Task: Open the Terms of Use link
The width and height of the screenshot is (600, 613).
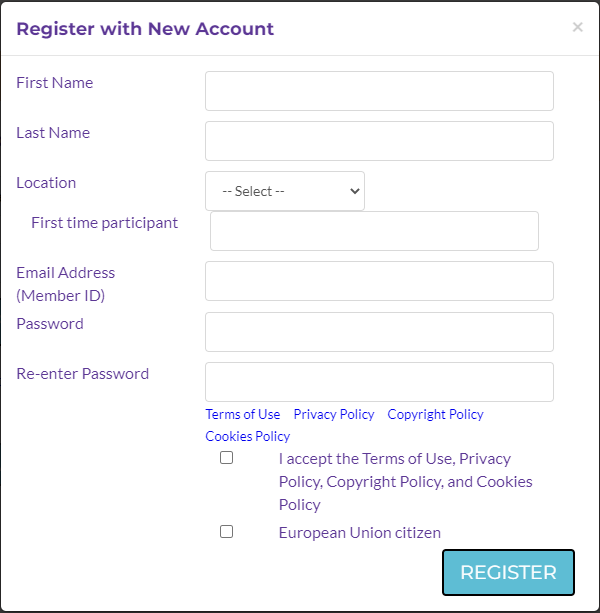Action: pyautogui.click(x=243, y=414)
